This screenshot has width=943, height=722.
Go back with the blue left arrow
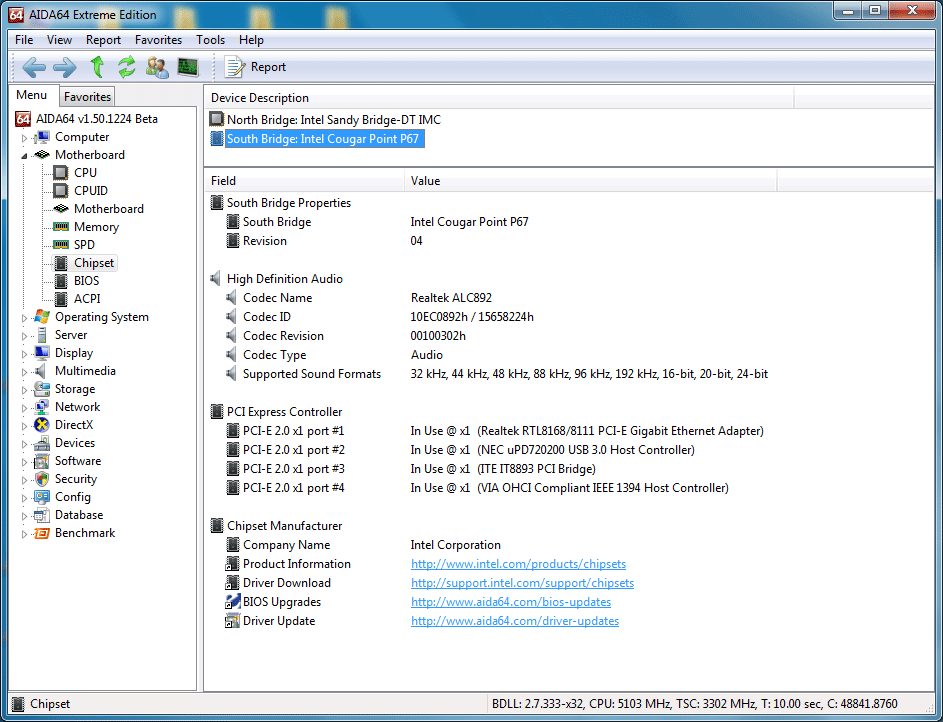34,67
